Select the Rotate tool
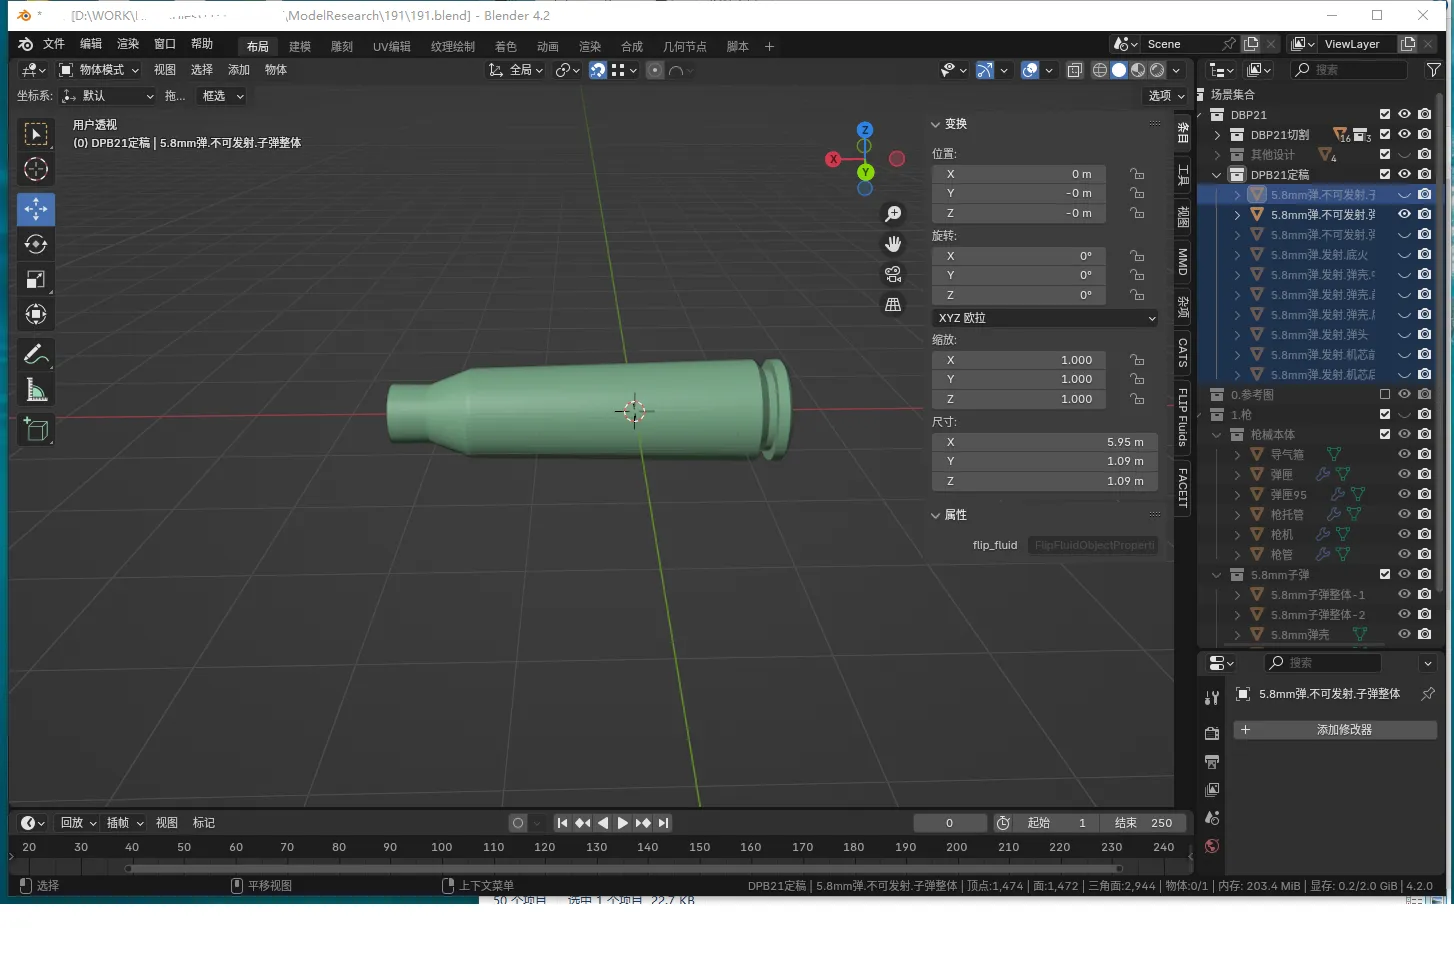 tap(36, 244)
